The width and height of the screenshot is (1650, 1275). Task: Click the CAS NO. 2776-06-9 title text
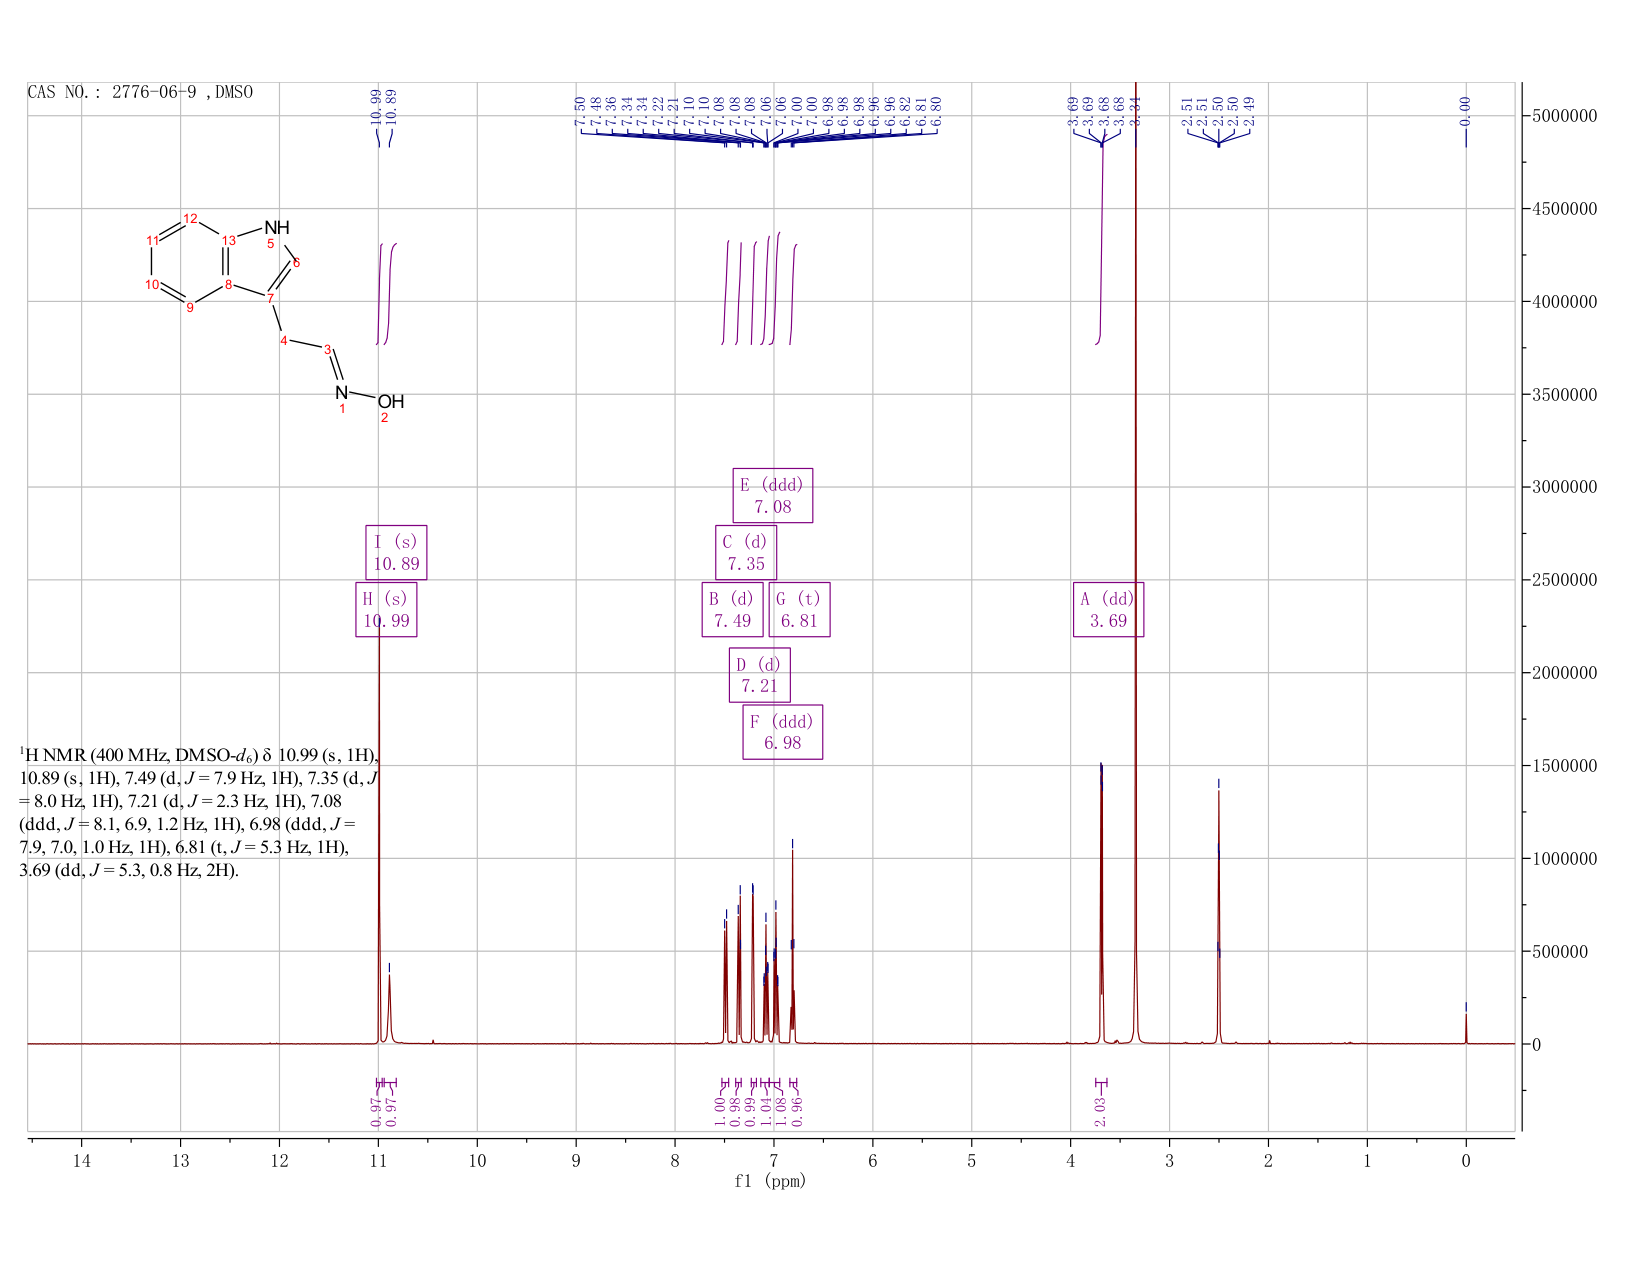pyautogui.click(x=140, y=92)
